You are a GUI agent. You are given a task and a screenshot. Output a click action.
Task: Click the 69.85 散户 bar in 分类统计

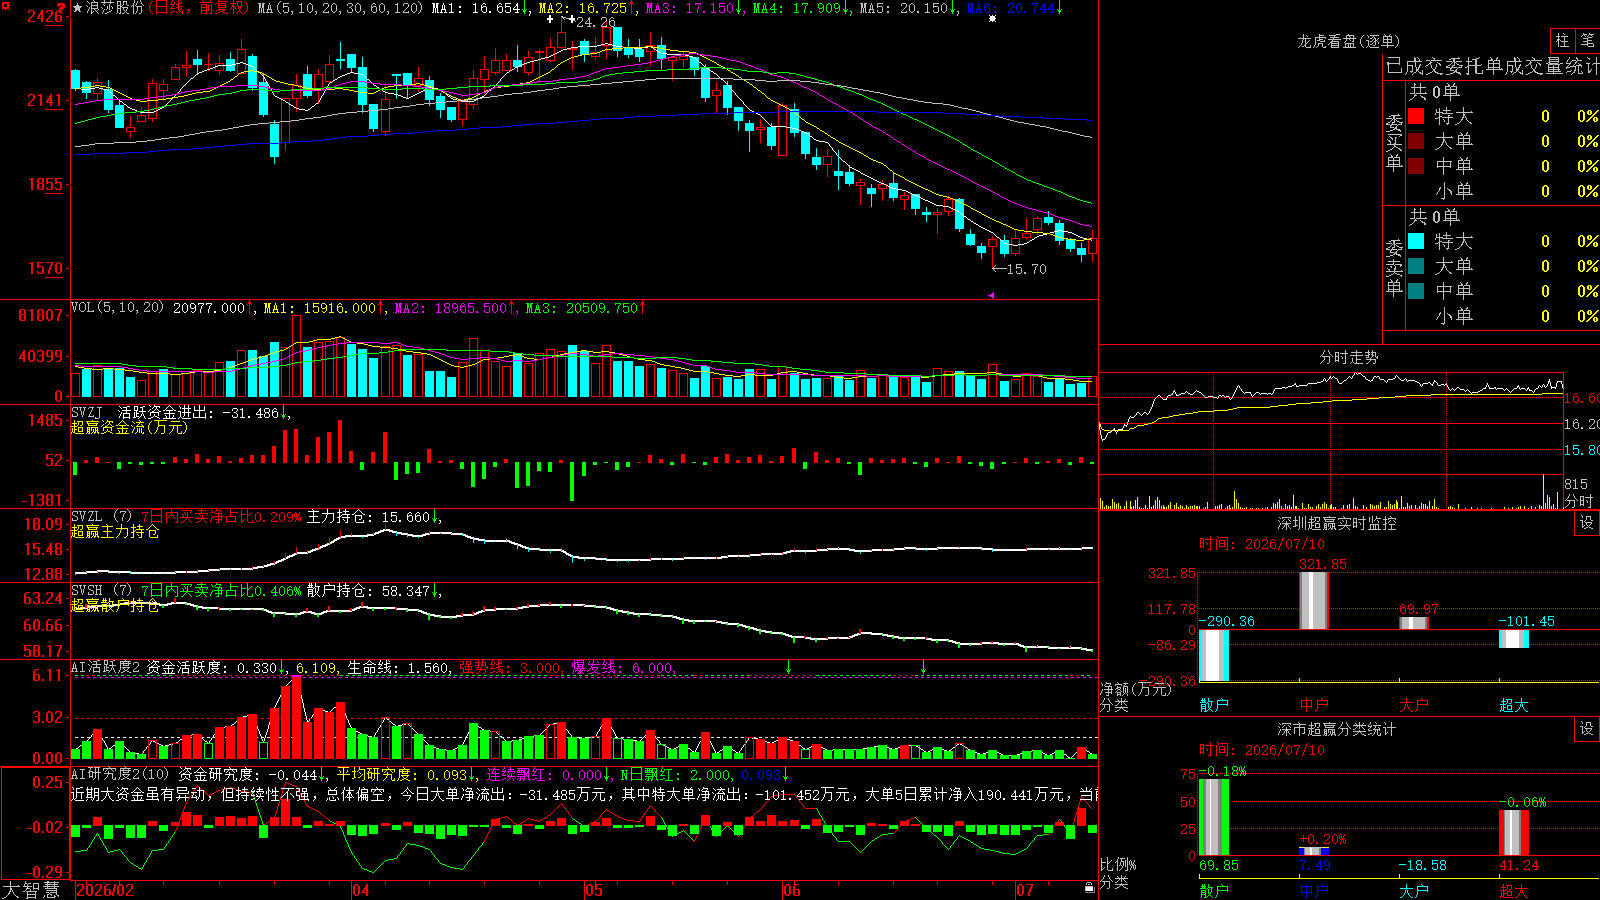tap(1214, 817)
